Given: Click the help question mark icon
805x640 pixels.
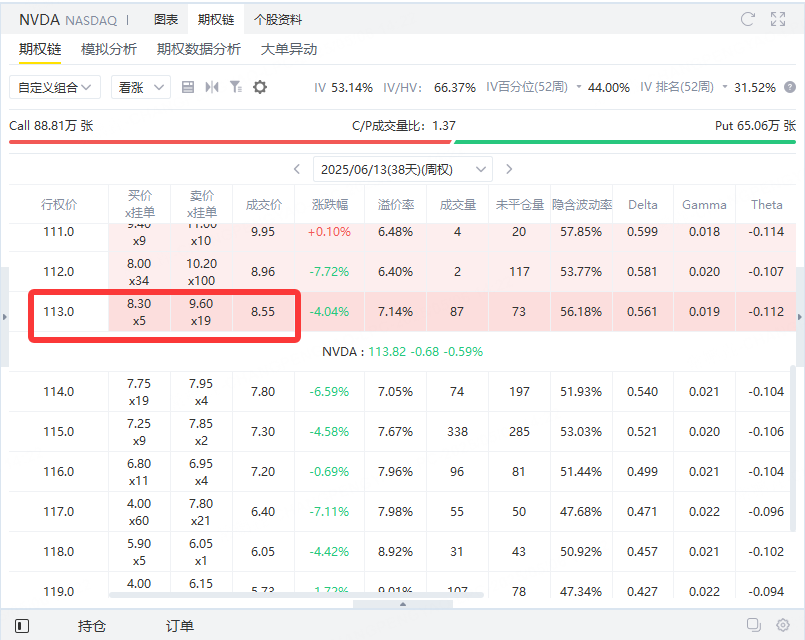Looking at the screenshot, I should [x=790, y=87].
